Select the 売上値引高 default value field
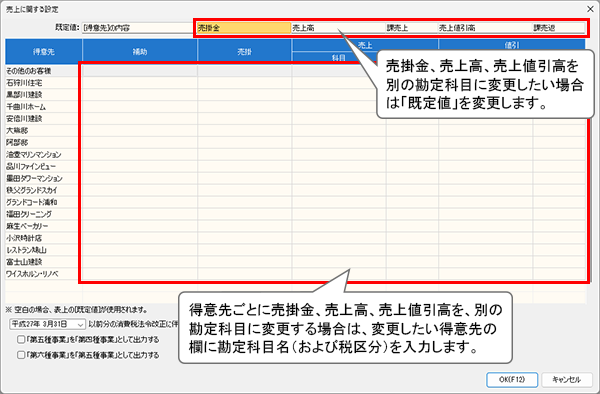The image size is (600, 394). 485,28
